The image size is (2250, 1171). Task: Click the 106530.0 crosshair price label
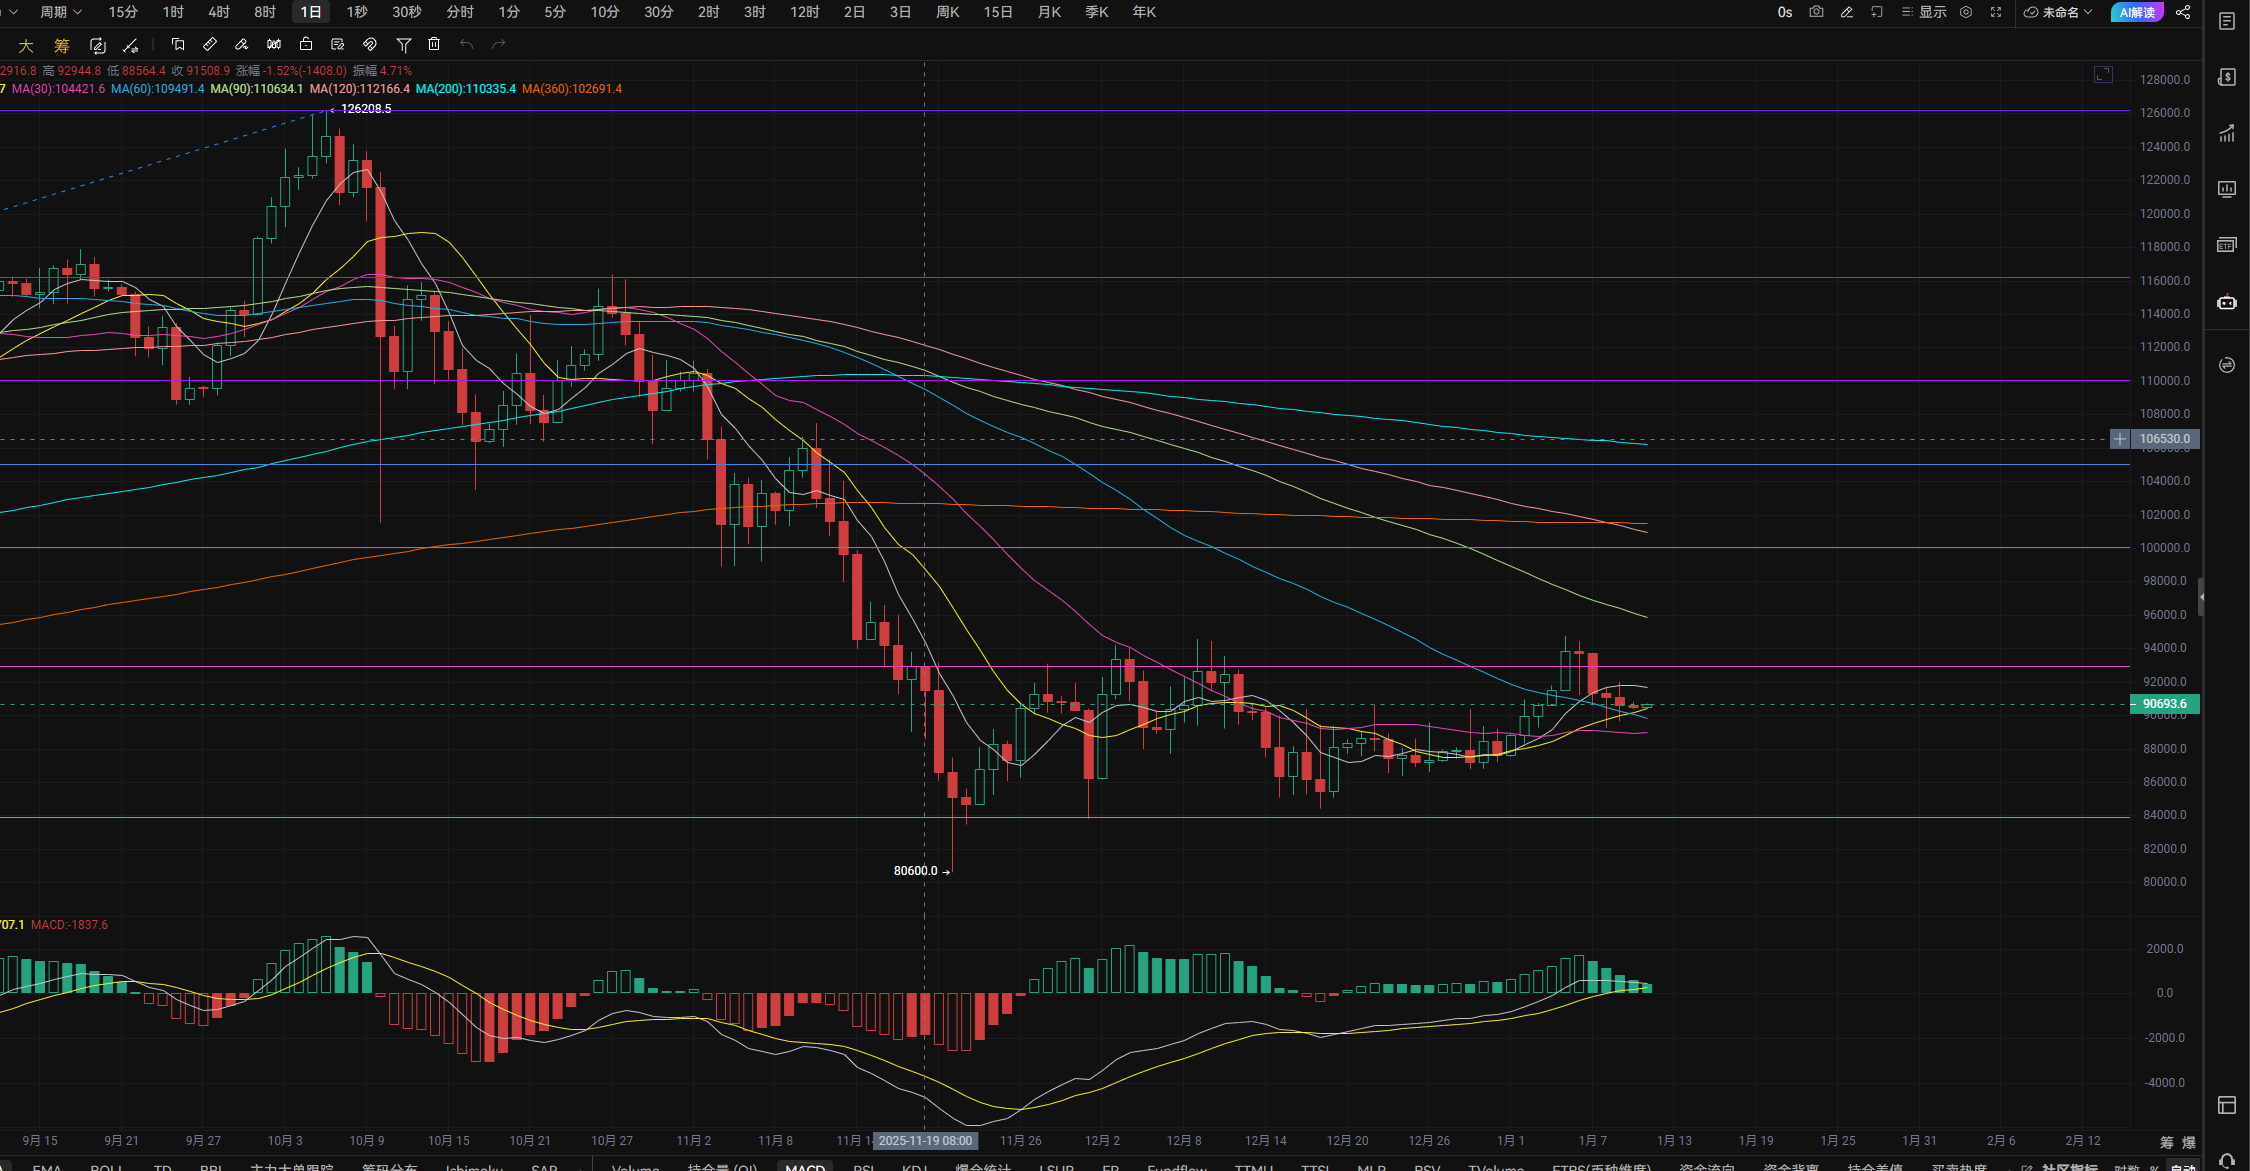pyautogui.click(x=2164, y=439)
